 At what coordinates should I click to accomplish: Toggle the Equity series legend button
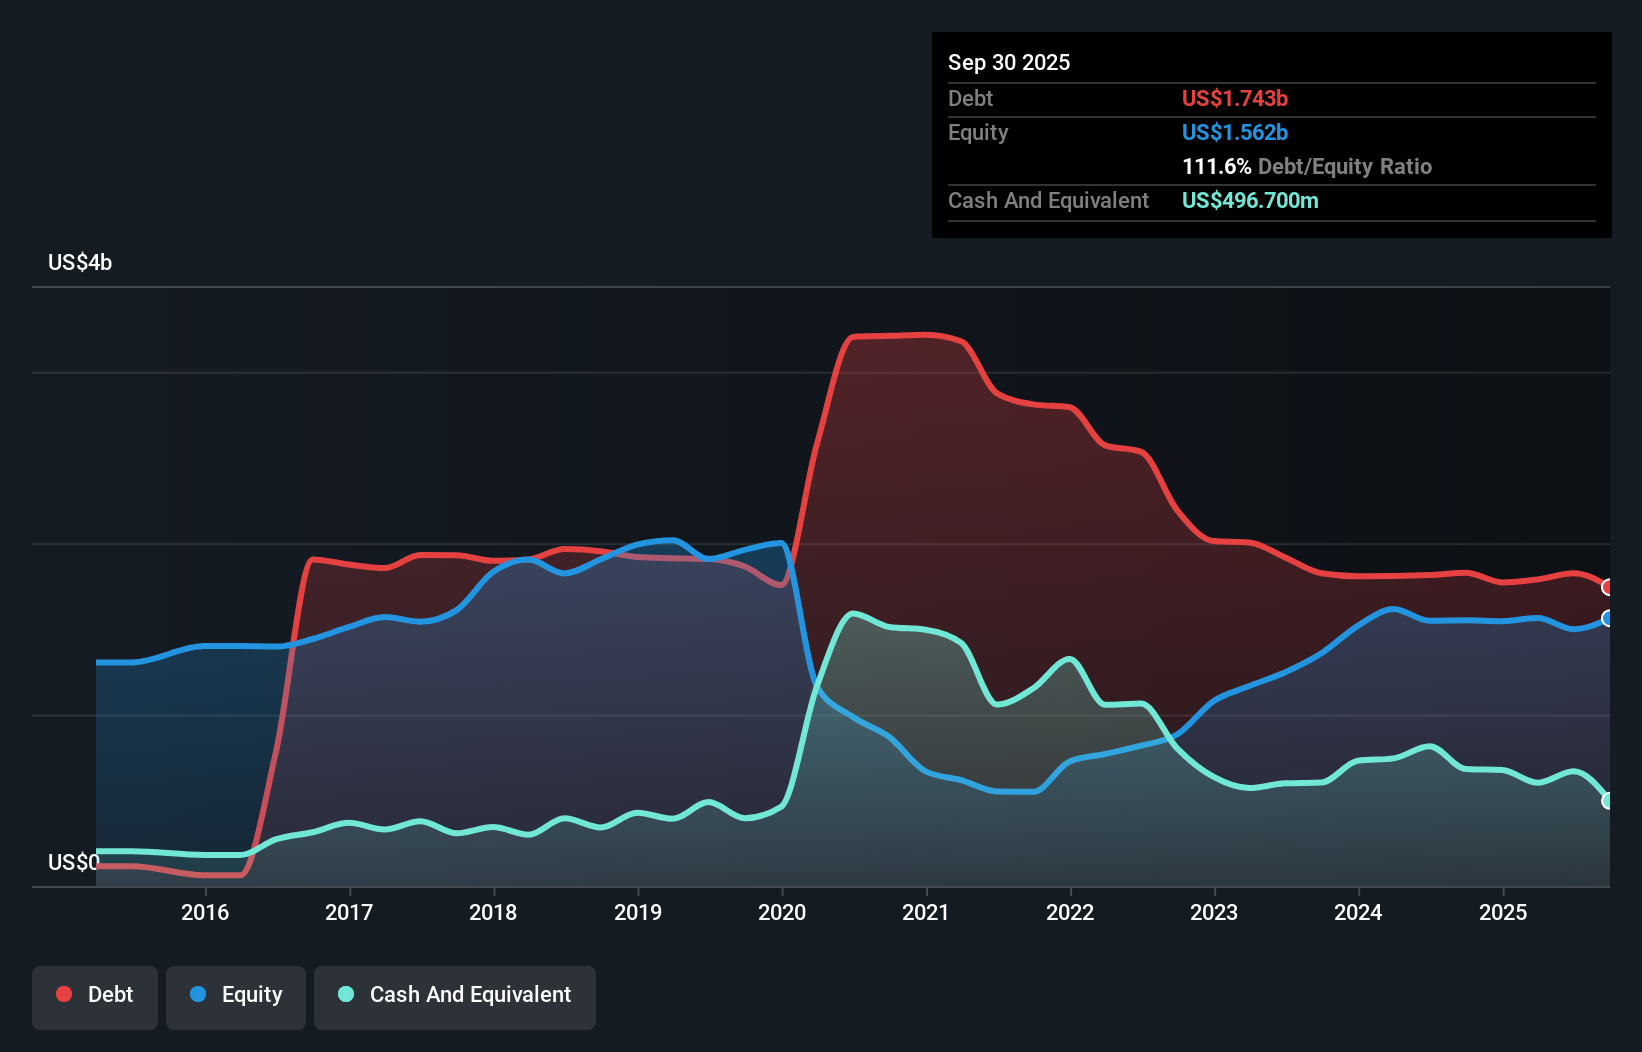click(x=236, y=997)
